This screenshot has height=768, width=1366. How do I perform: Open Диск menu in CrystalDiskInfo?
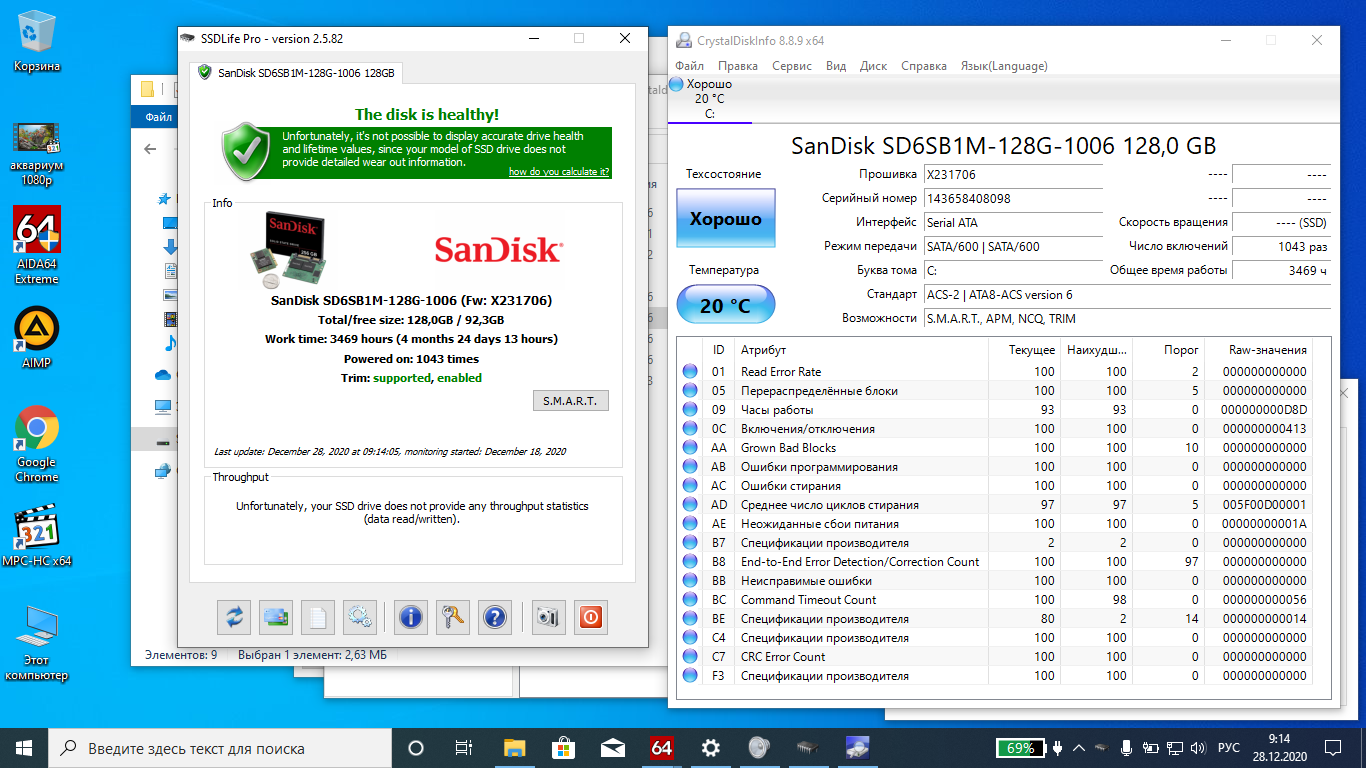pyautogui.click(x=873, y=66)
